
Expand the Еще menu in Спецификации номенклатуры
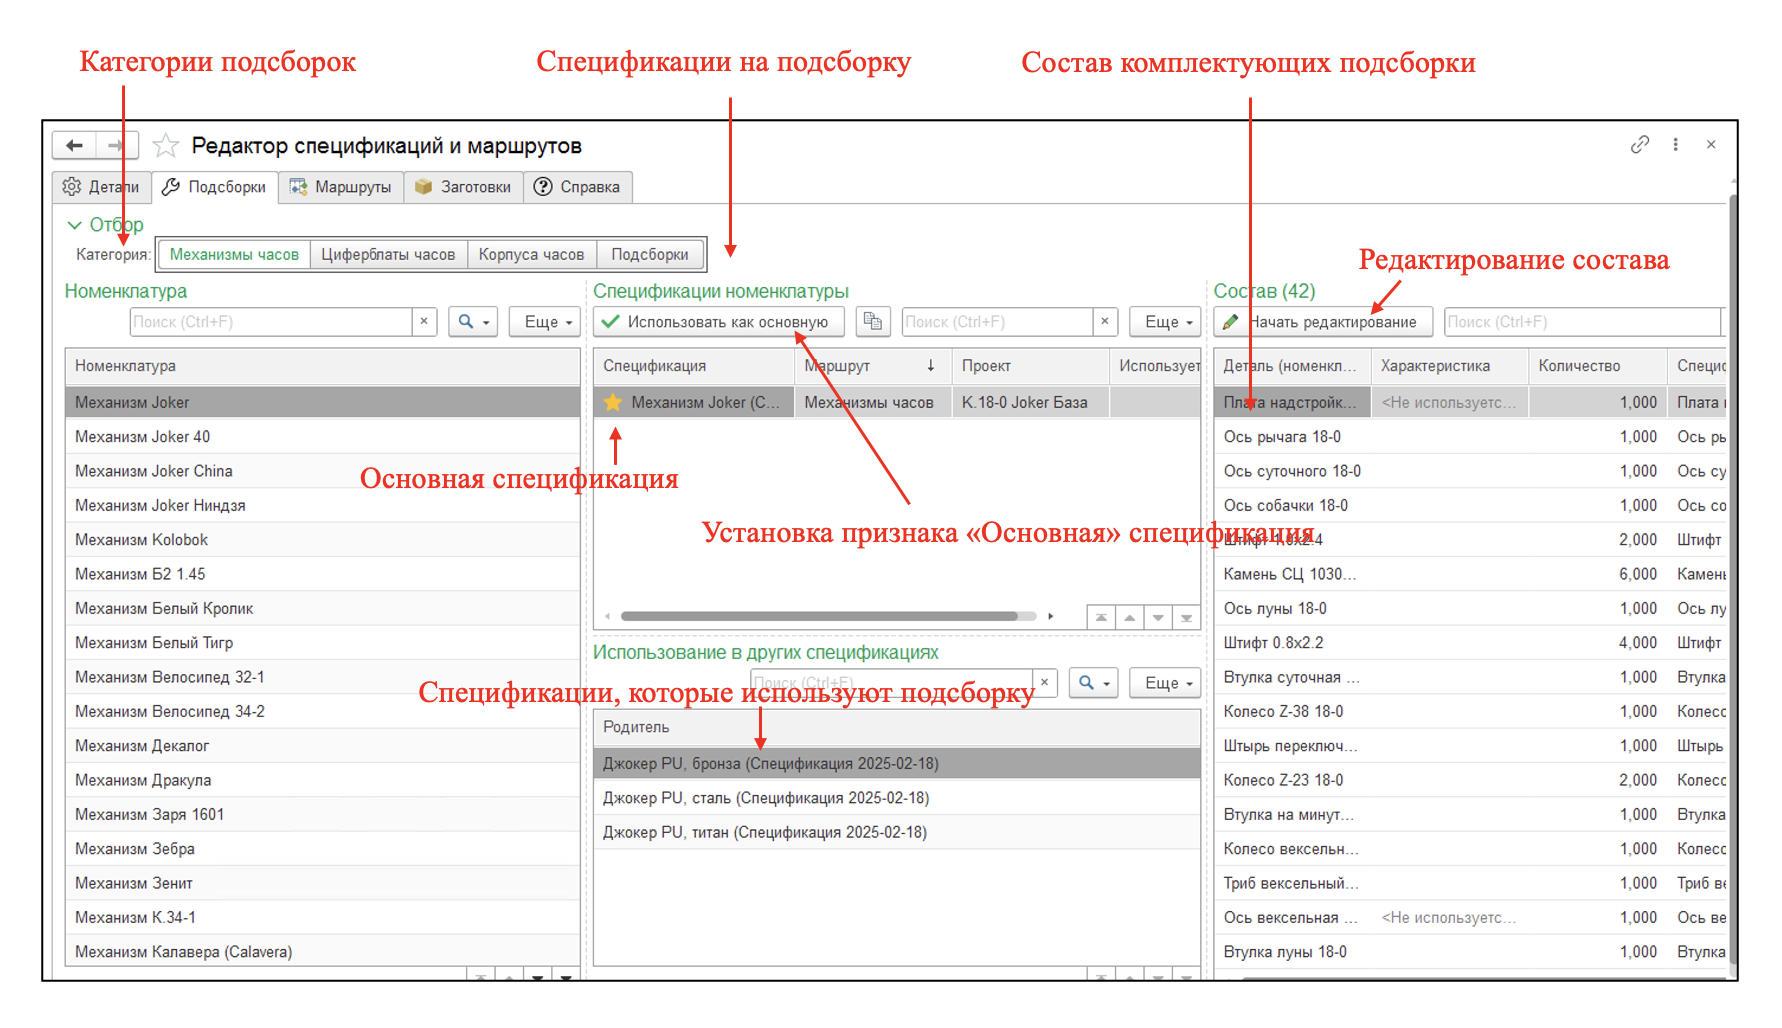point(1166,322)
